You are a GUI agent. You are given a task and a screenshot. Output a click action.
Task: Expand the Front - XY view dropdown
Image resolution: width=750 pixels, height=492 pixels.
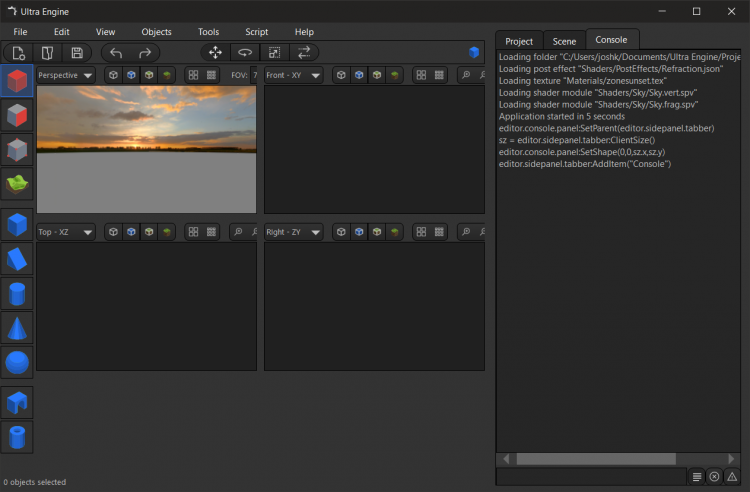(x=293, y=75)
